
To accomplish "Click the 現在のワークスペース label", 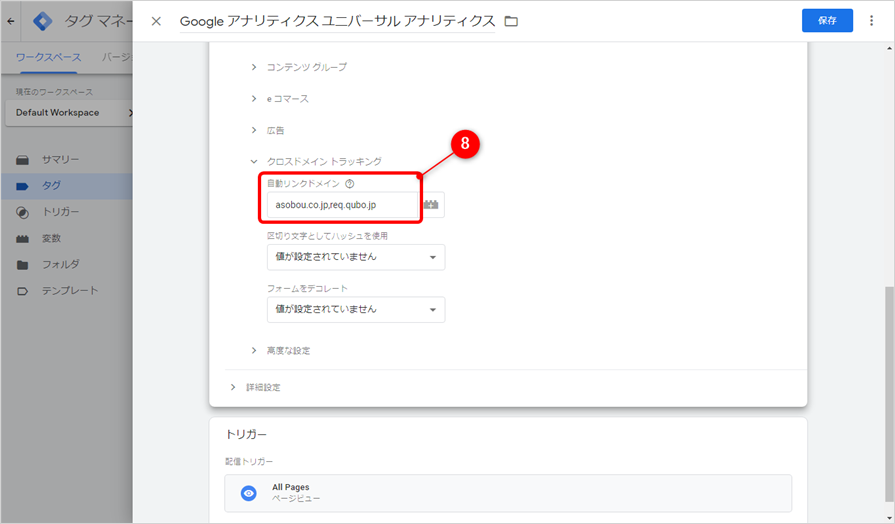I will pyautogui.click(x=54, y=92).
